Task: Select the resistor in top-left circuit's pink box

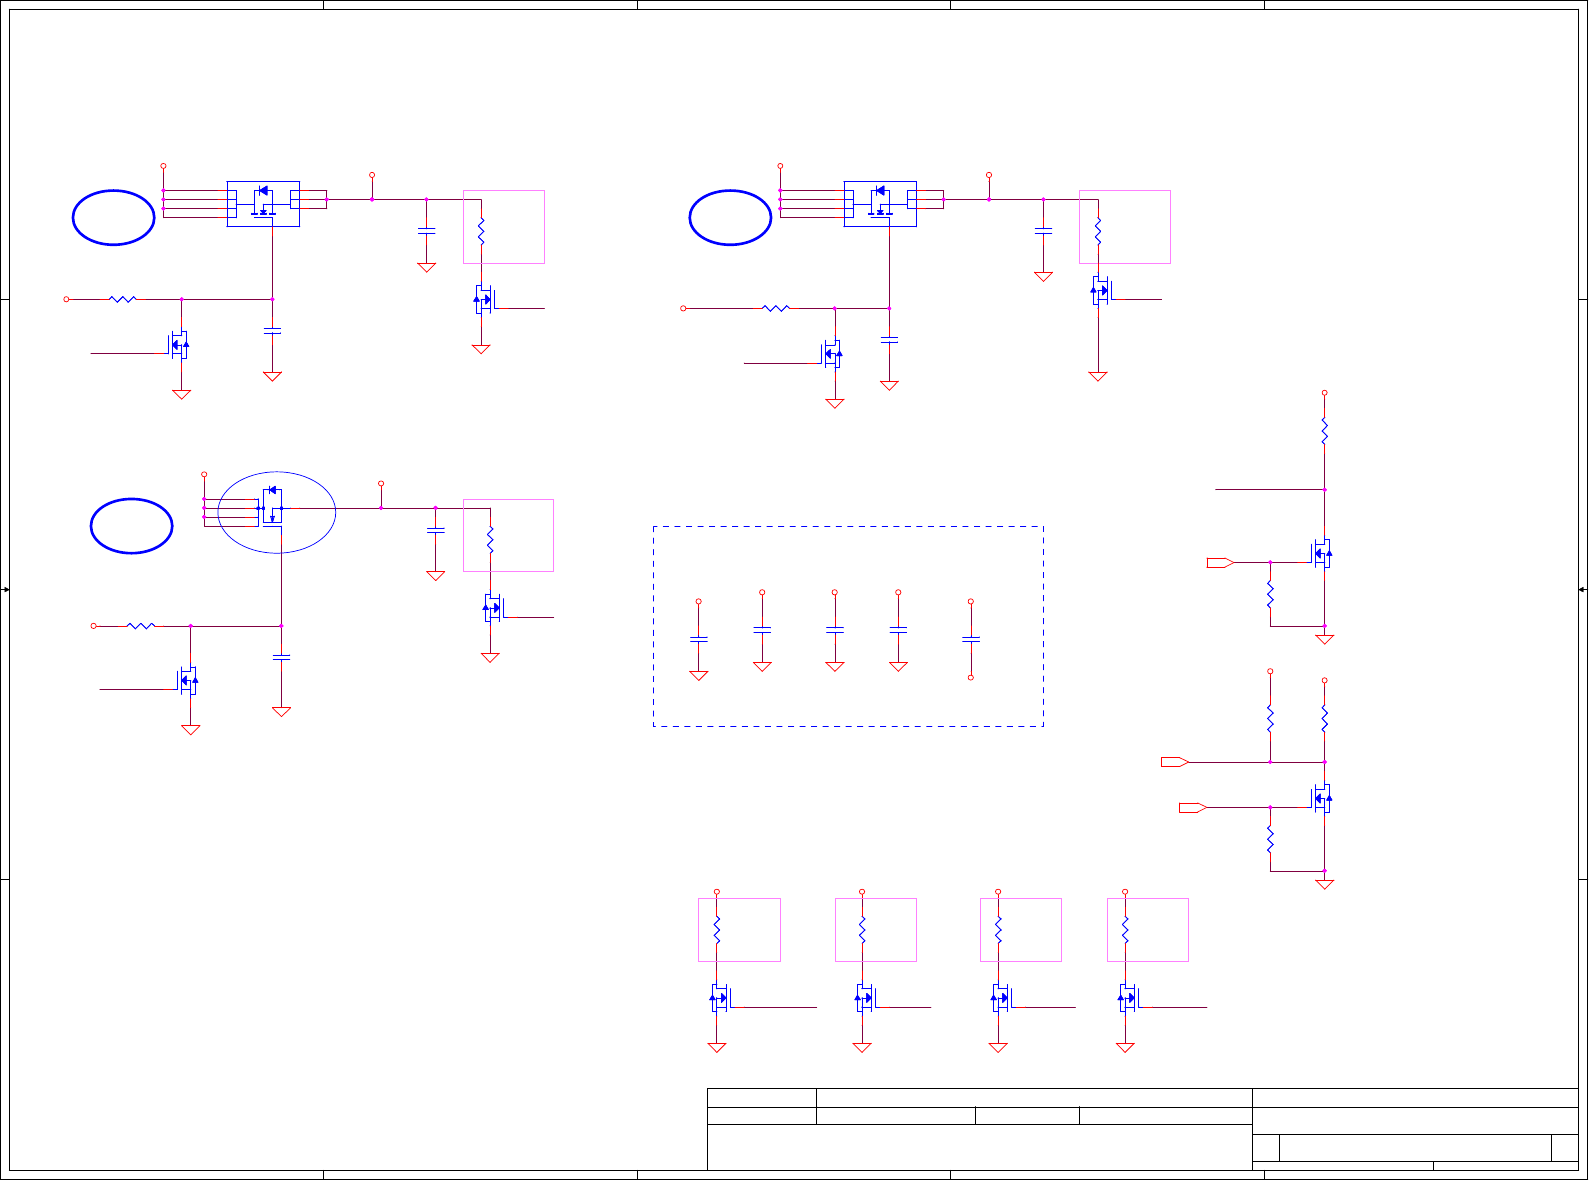Action: coord(481,231)
